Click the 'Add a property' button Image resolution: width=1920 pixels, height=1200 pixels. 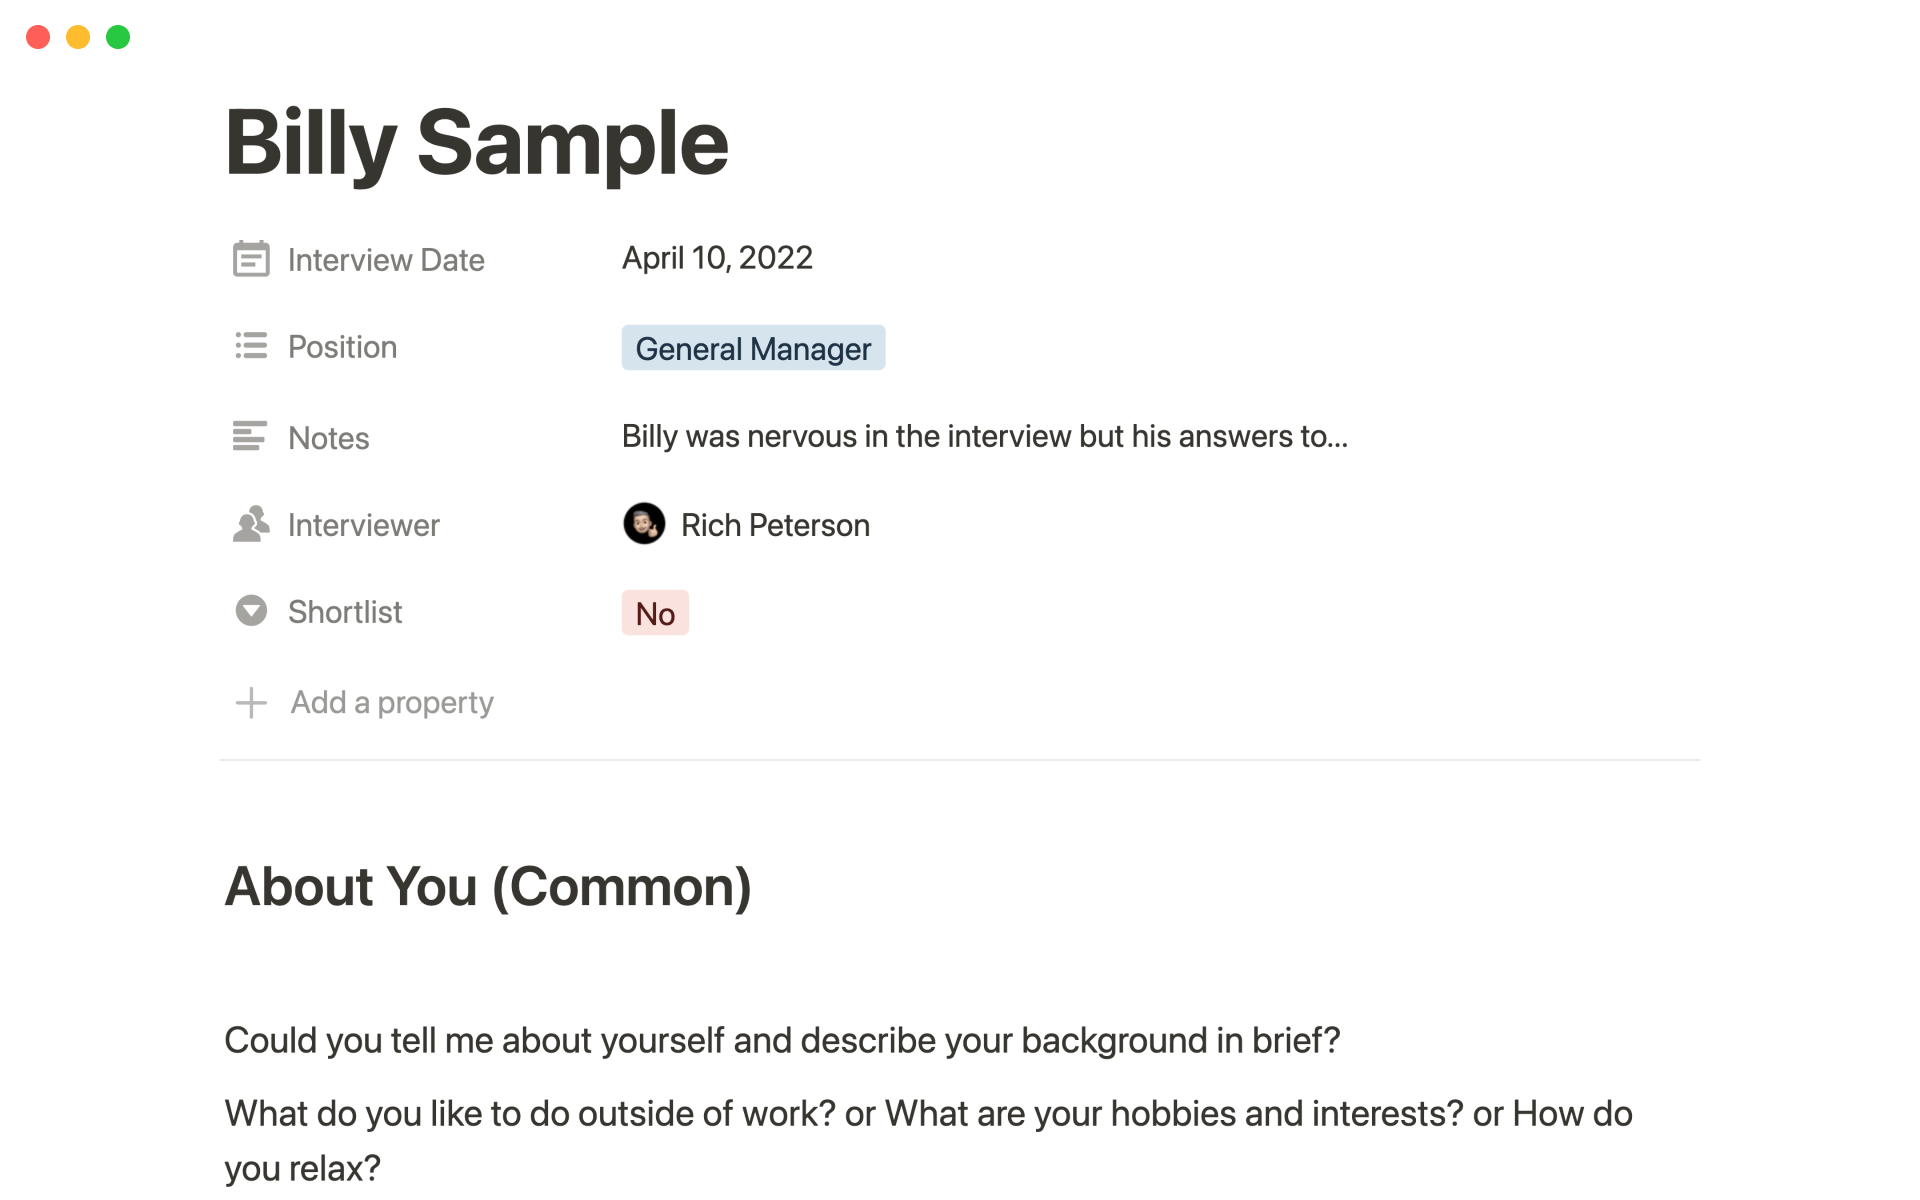pos(392,703)
